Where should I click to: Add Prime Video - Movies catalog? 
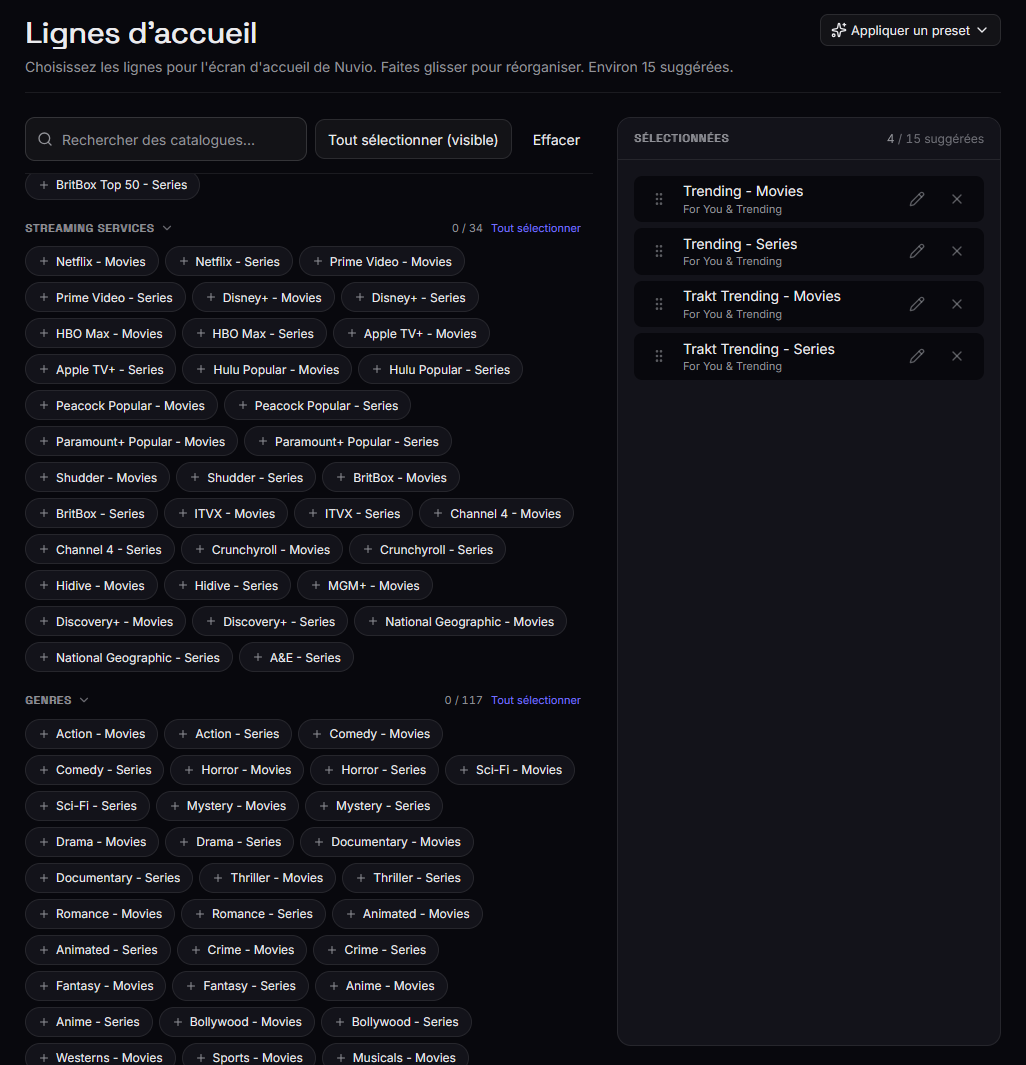(x=382, y=261)
